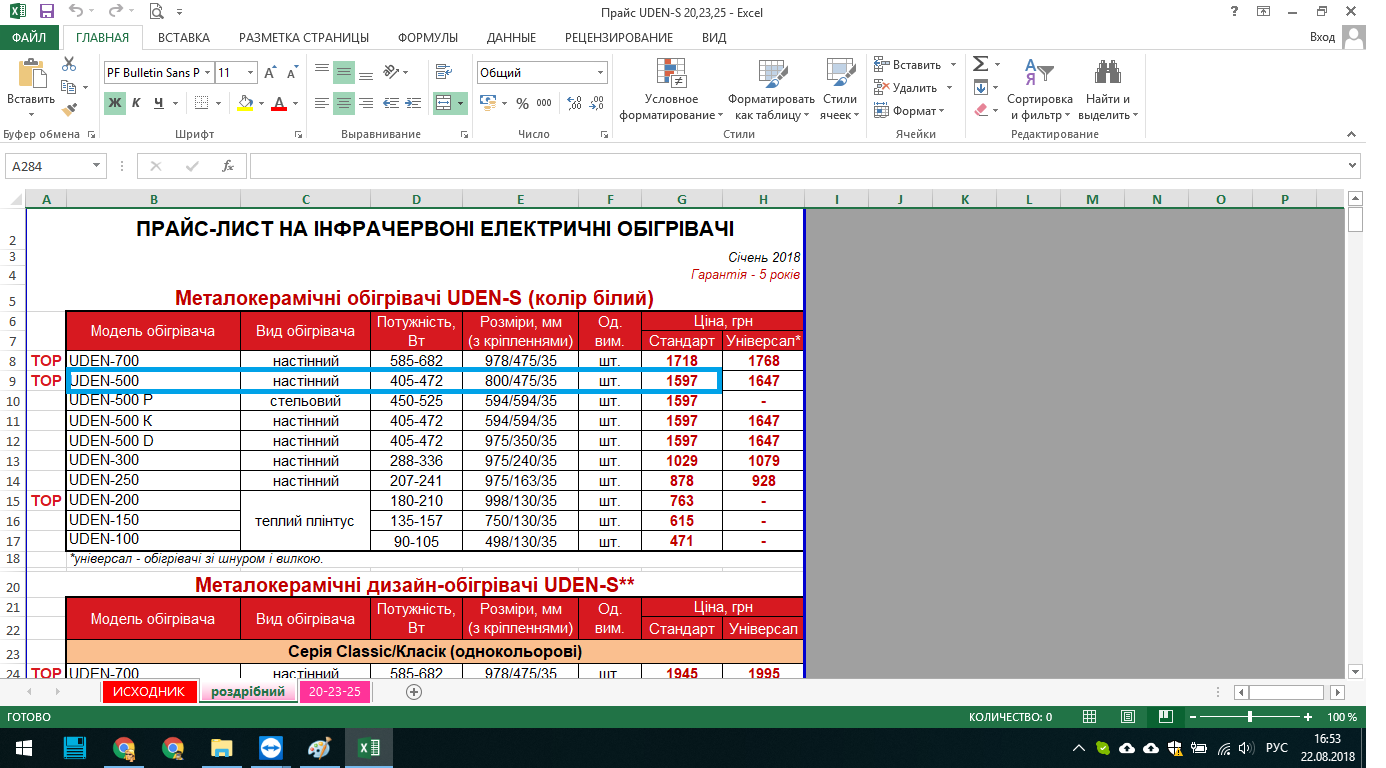This screenshot has height=768, width=1386.
Task: Decrease decimal places
Action: [x=596, y=103]
